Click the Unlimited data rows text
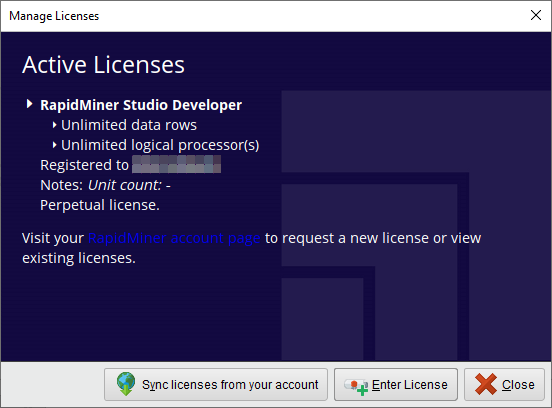This screenshot has height=408, width=552. click(129, 125)
